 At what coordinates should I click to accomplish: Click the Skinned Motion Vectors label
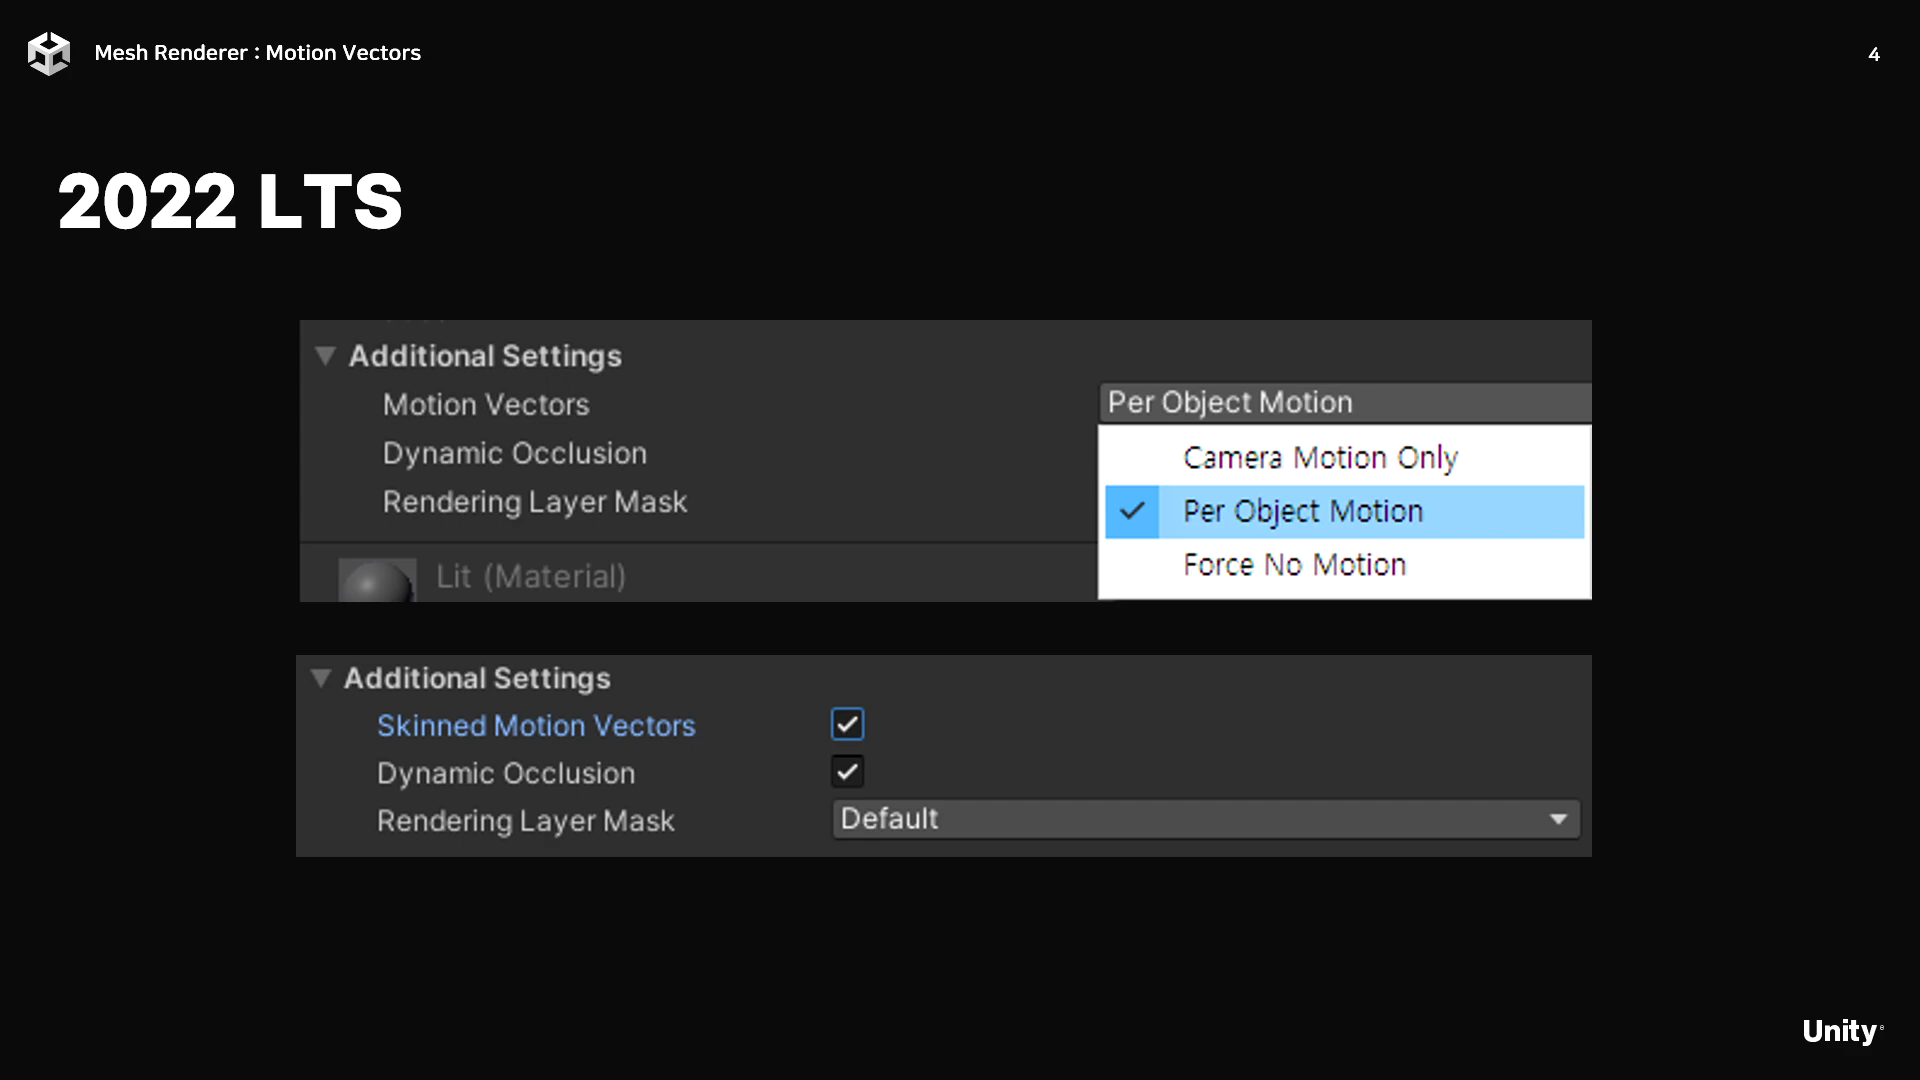tap(536, 726)
